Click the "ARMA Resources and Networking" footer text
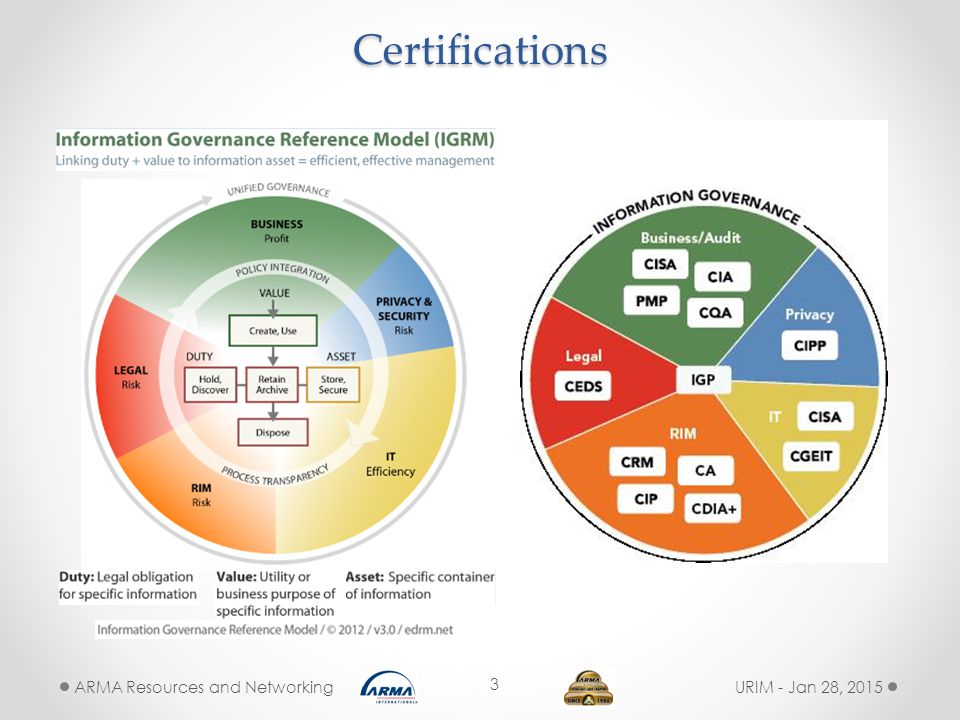960x720 pixels. (204, 687)
